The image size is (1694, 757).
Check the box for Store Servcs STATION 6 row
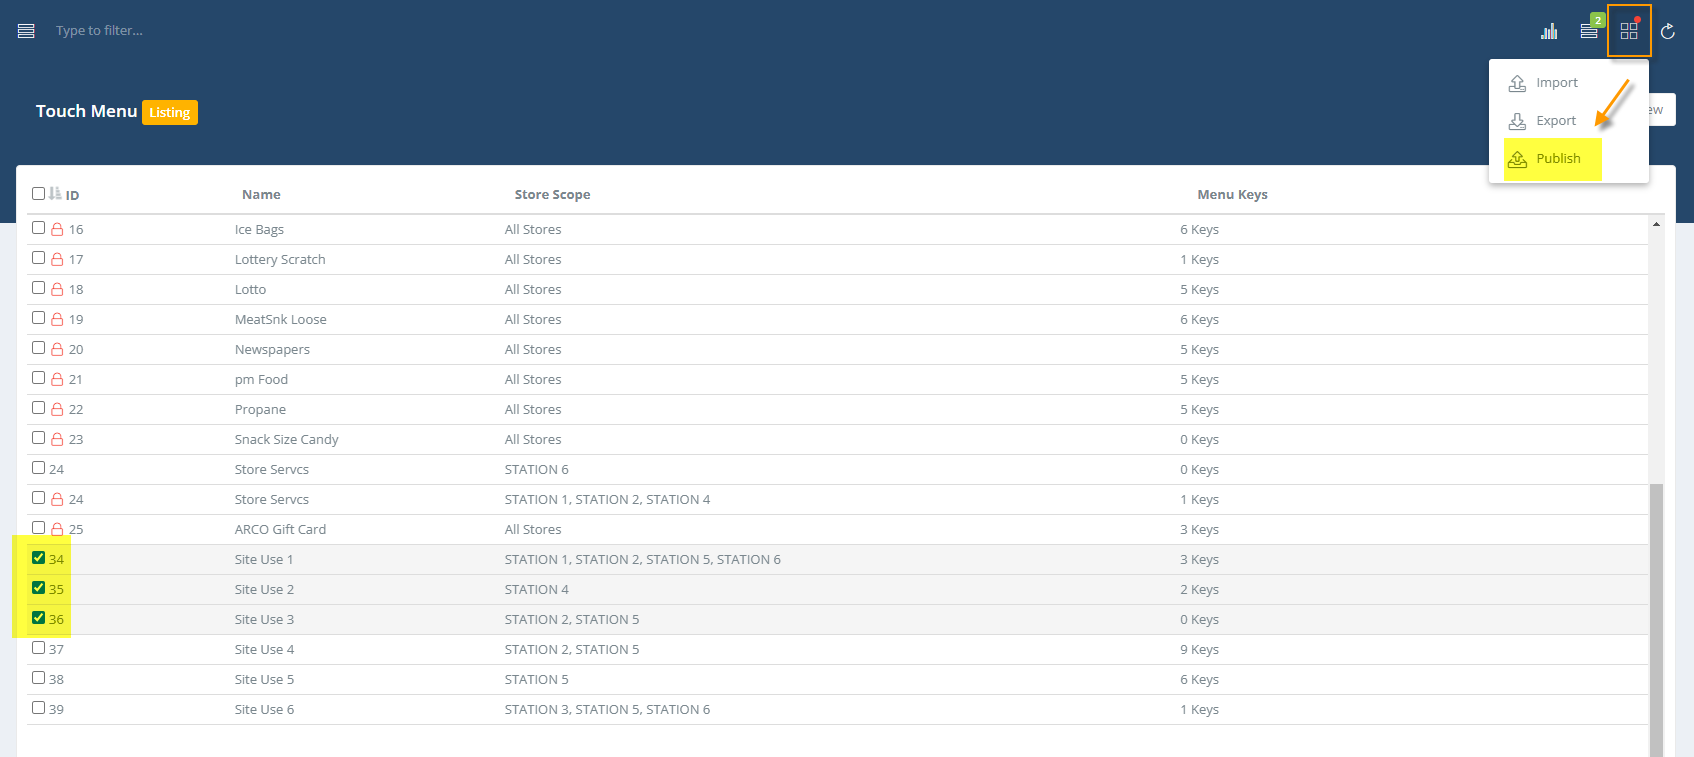pos(38,468)
